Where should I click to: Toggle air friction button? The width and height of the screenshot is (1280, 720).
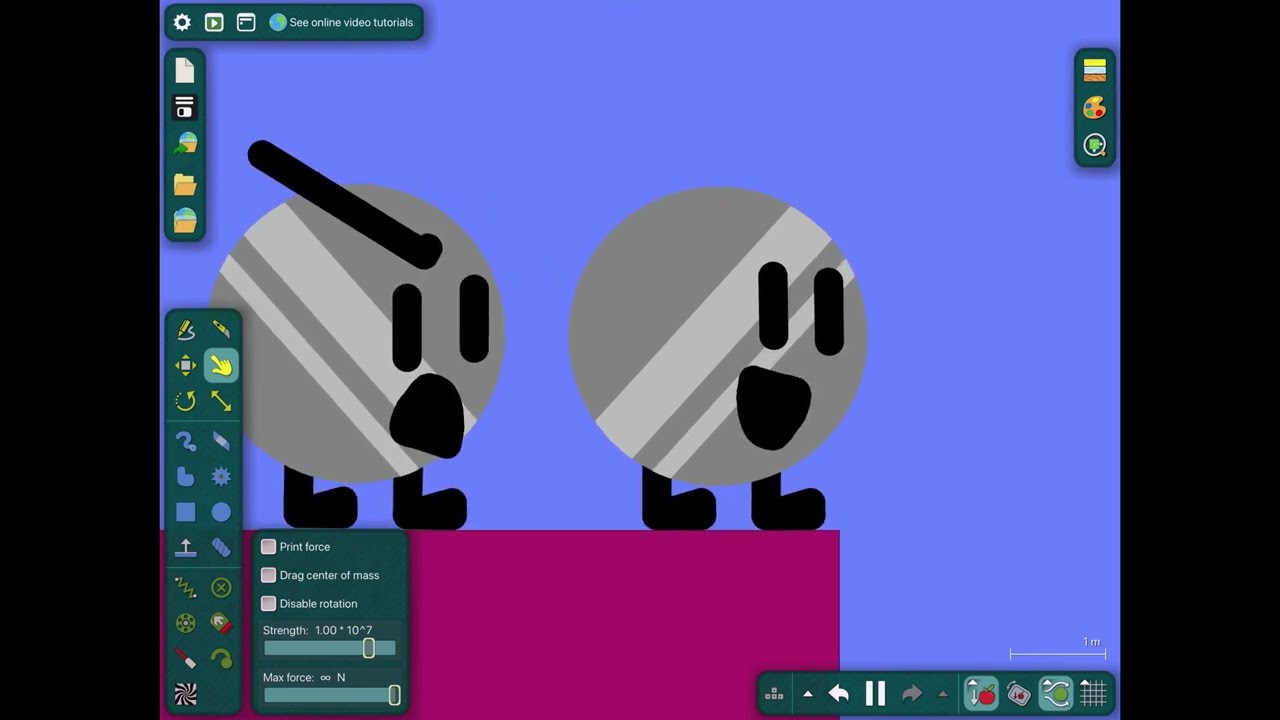click(1055, 693)
